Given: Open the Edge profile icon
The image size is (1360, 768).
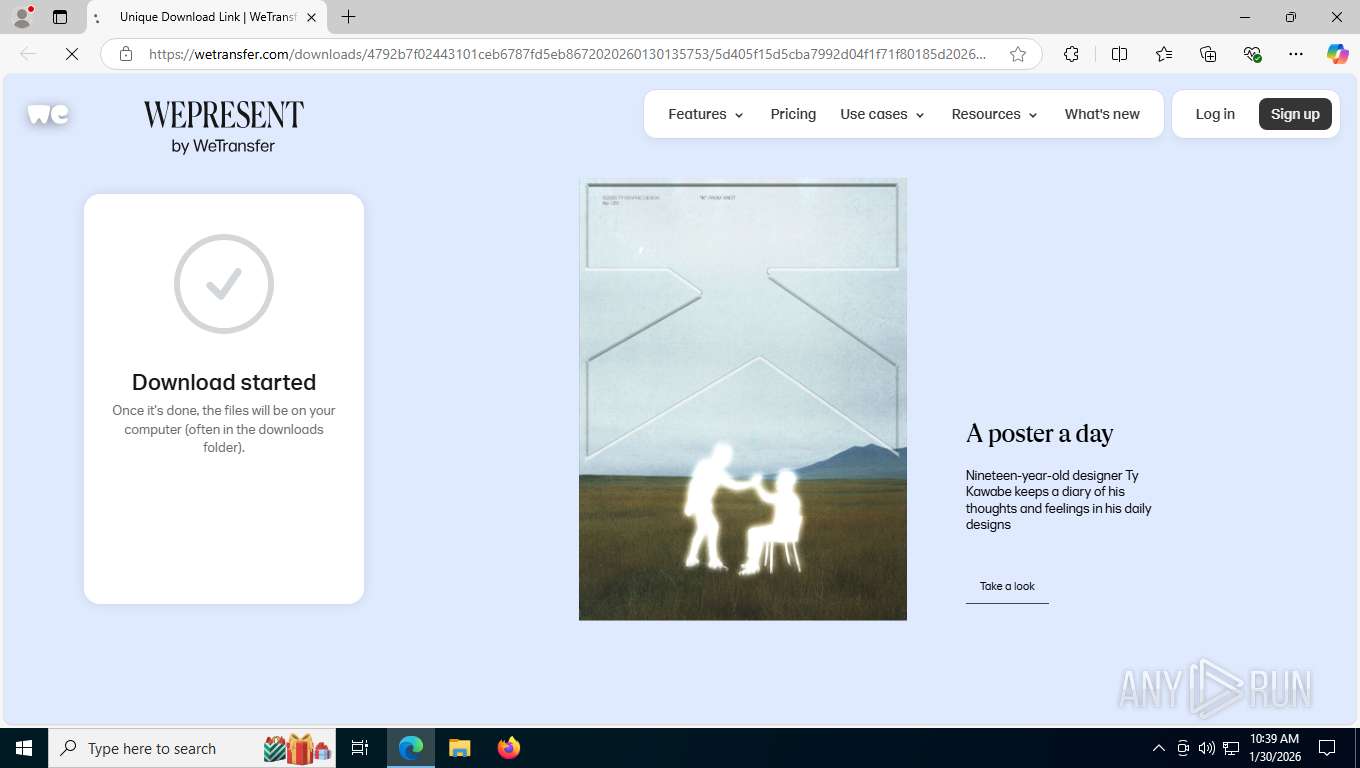Looking at the screenshot, I should click(x=21, y=17).
